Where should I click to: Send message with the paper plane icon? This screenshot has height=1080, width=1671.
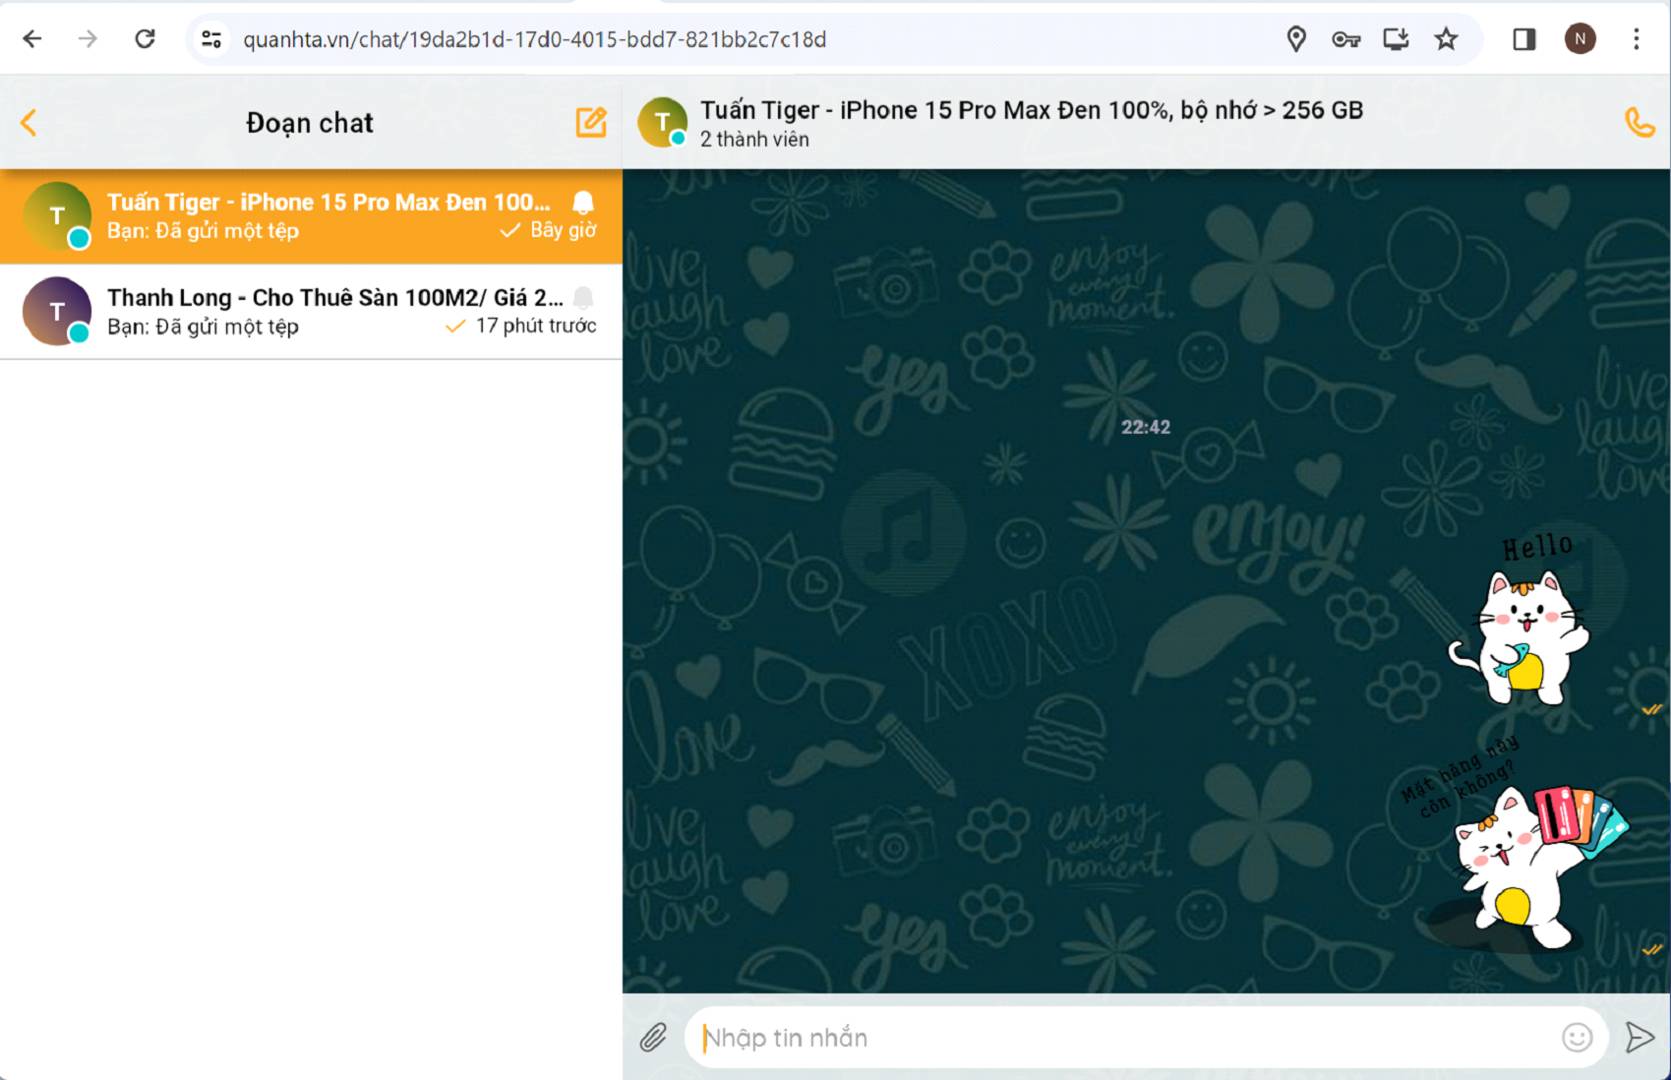[x=1640, y=1038]
